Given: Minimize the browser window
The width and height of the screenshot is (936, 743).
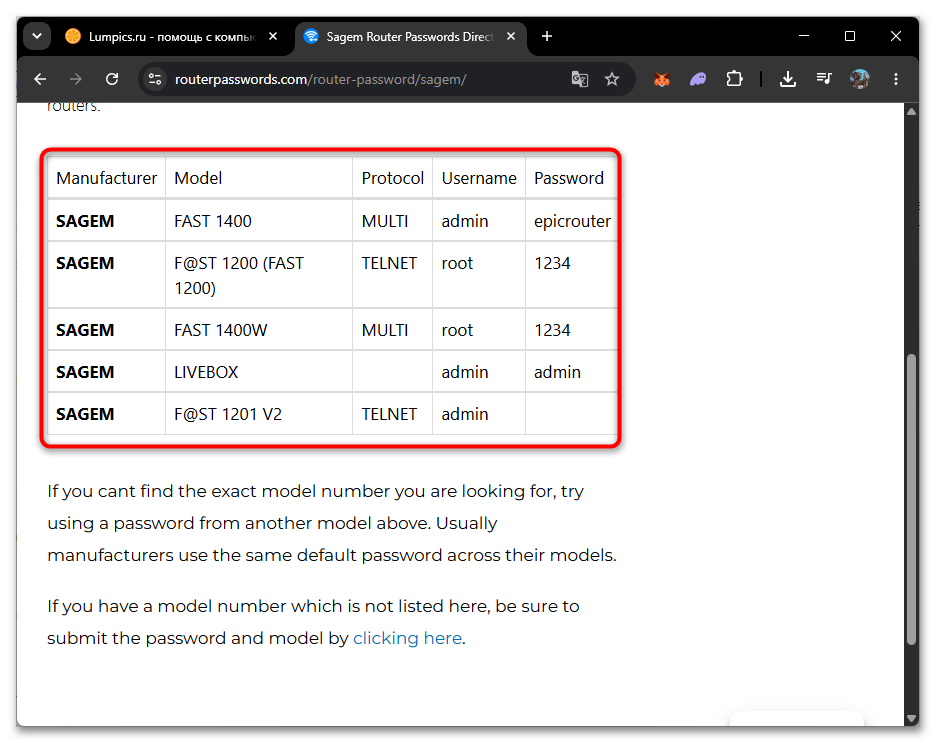Looking at the screenshot, I should pos(804,36).
